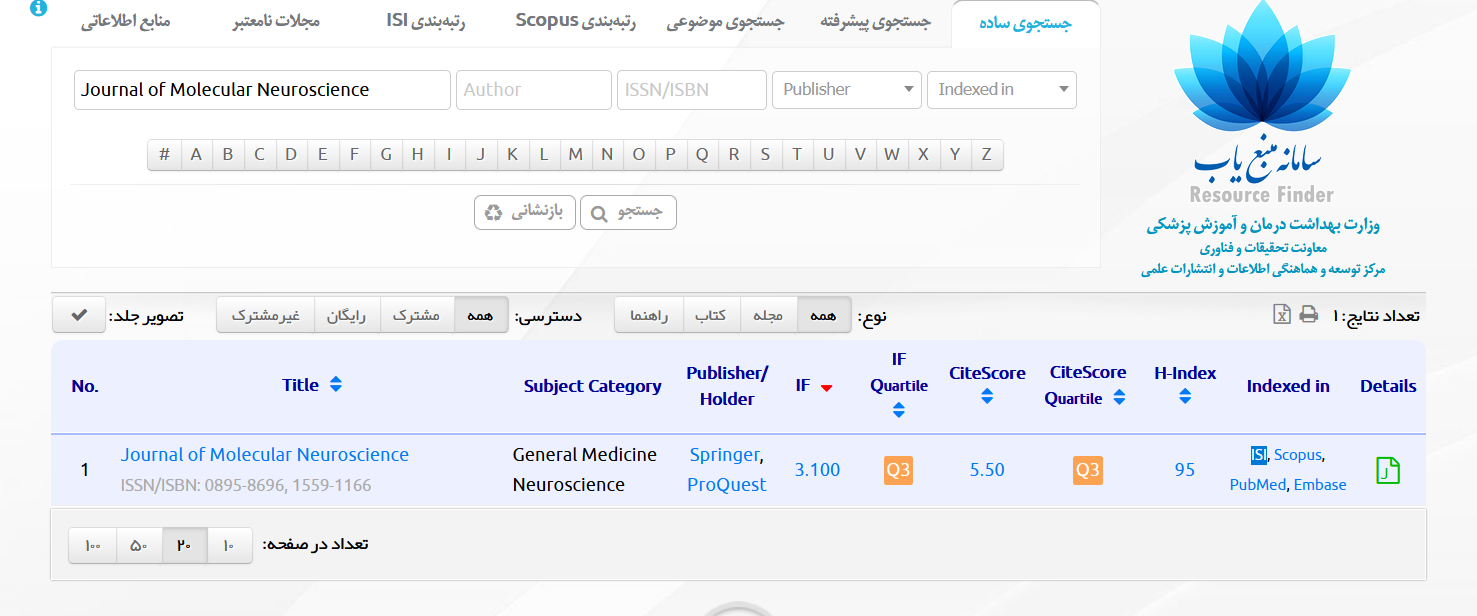Filter journals by letter M
Image resolution: width=1477 pixels, height=616 pixels.
point(575,154)
